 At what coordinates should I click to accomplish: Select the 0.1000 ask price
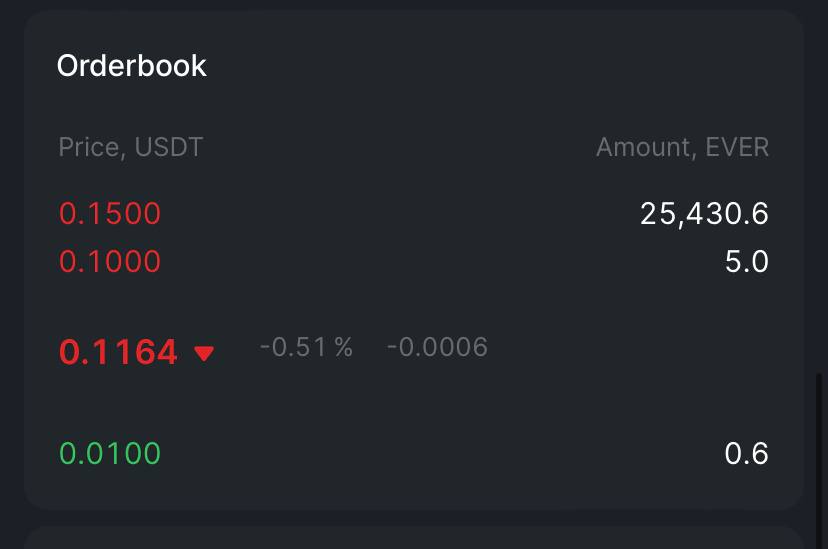pos(110,261)
